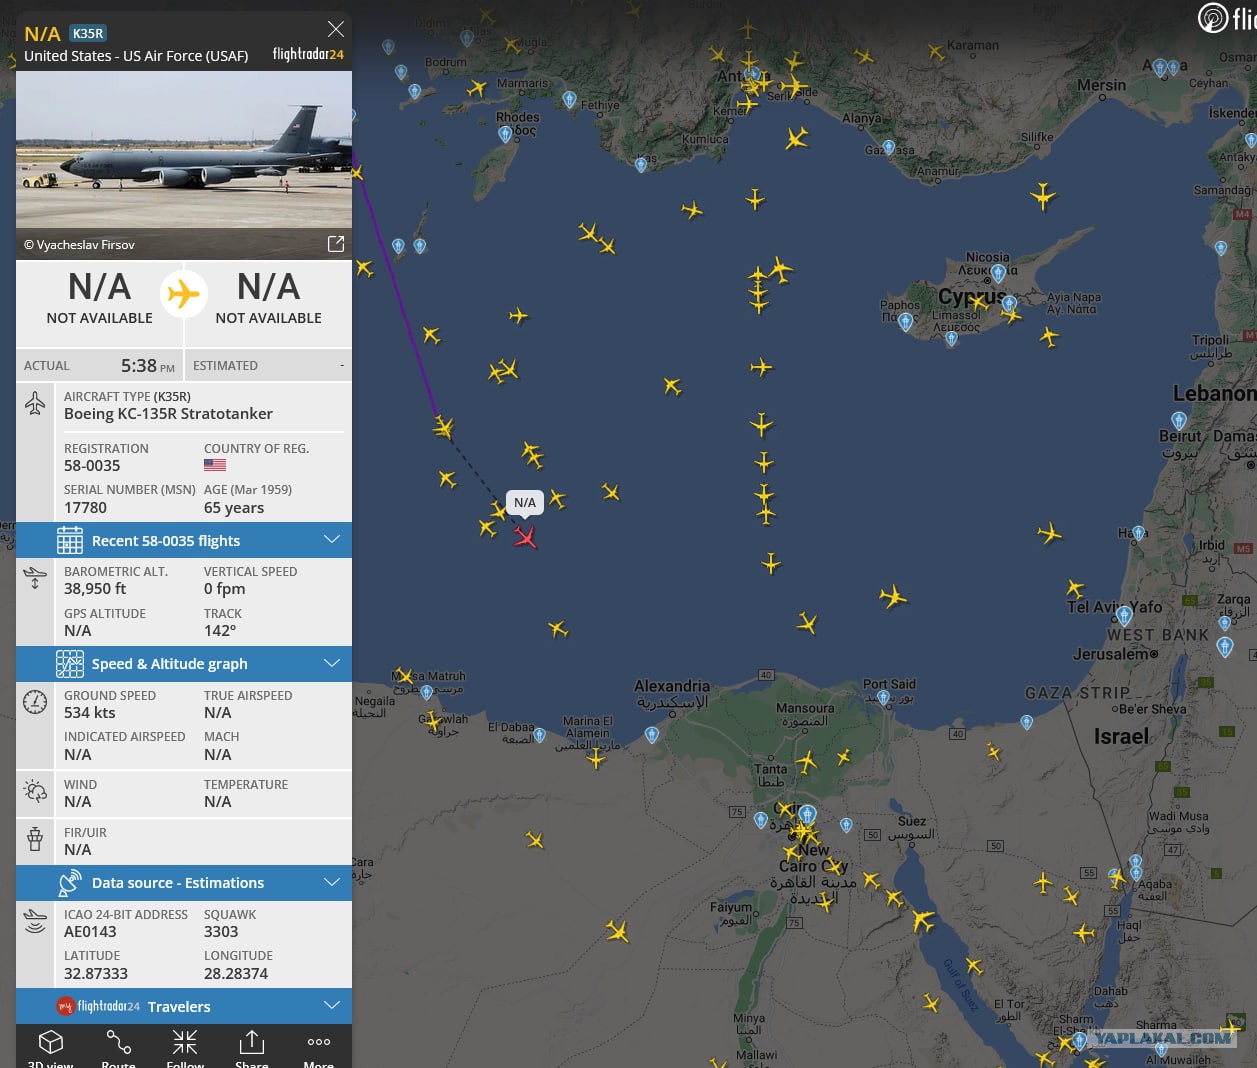Click the Israel country label on map

coord(1121,737)
